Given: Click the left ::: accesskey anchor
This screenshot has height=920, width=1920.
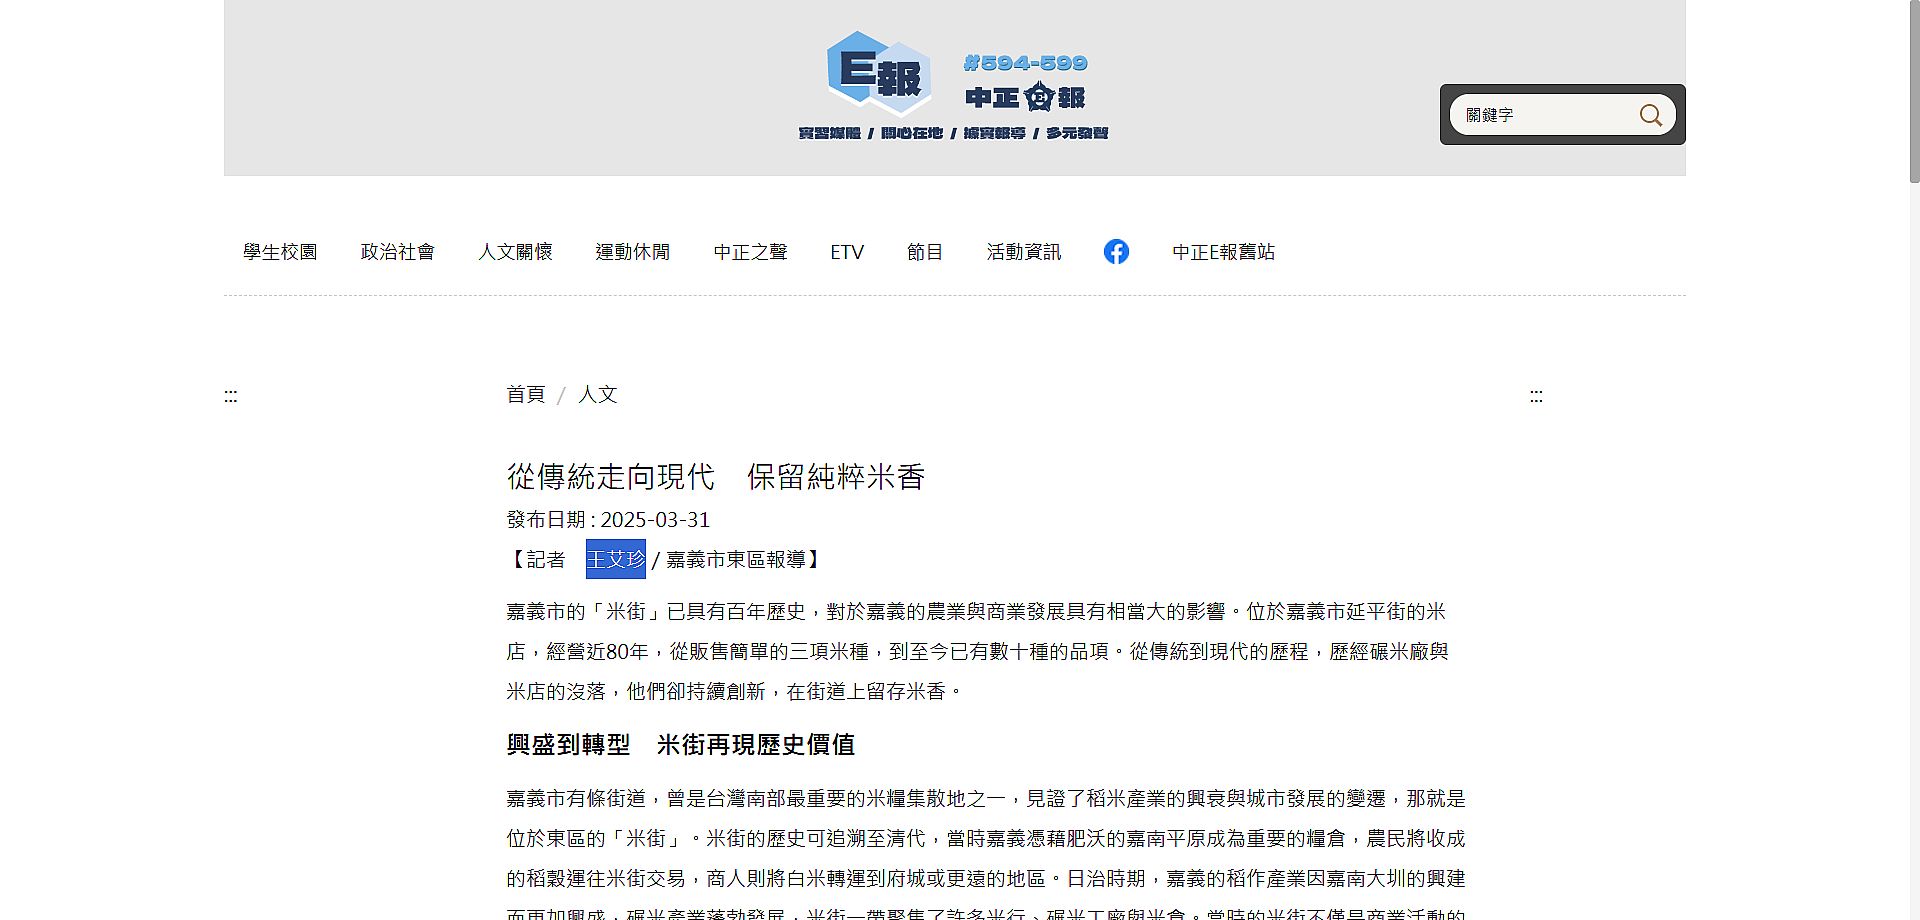Looking at the screenshot, I should coord(231,397).
